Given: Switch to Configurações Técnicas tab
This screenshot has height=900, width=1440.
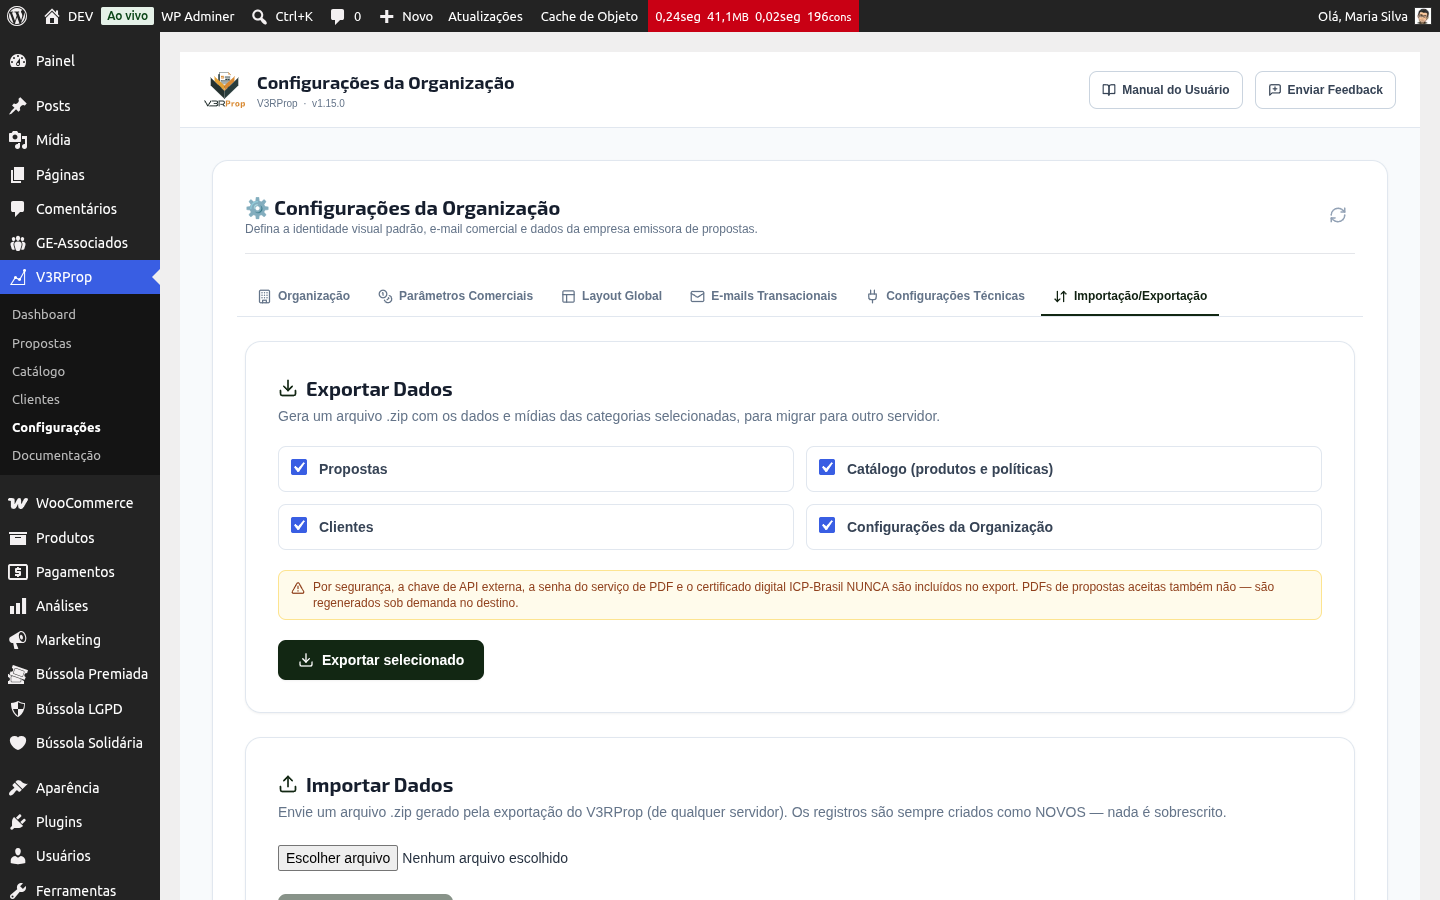Looking at the screenshot, I should [945, 296].
